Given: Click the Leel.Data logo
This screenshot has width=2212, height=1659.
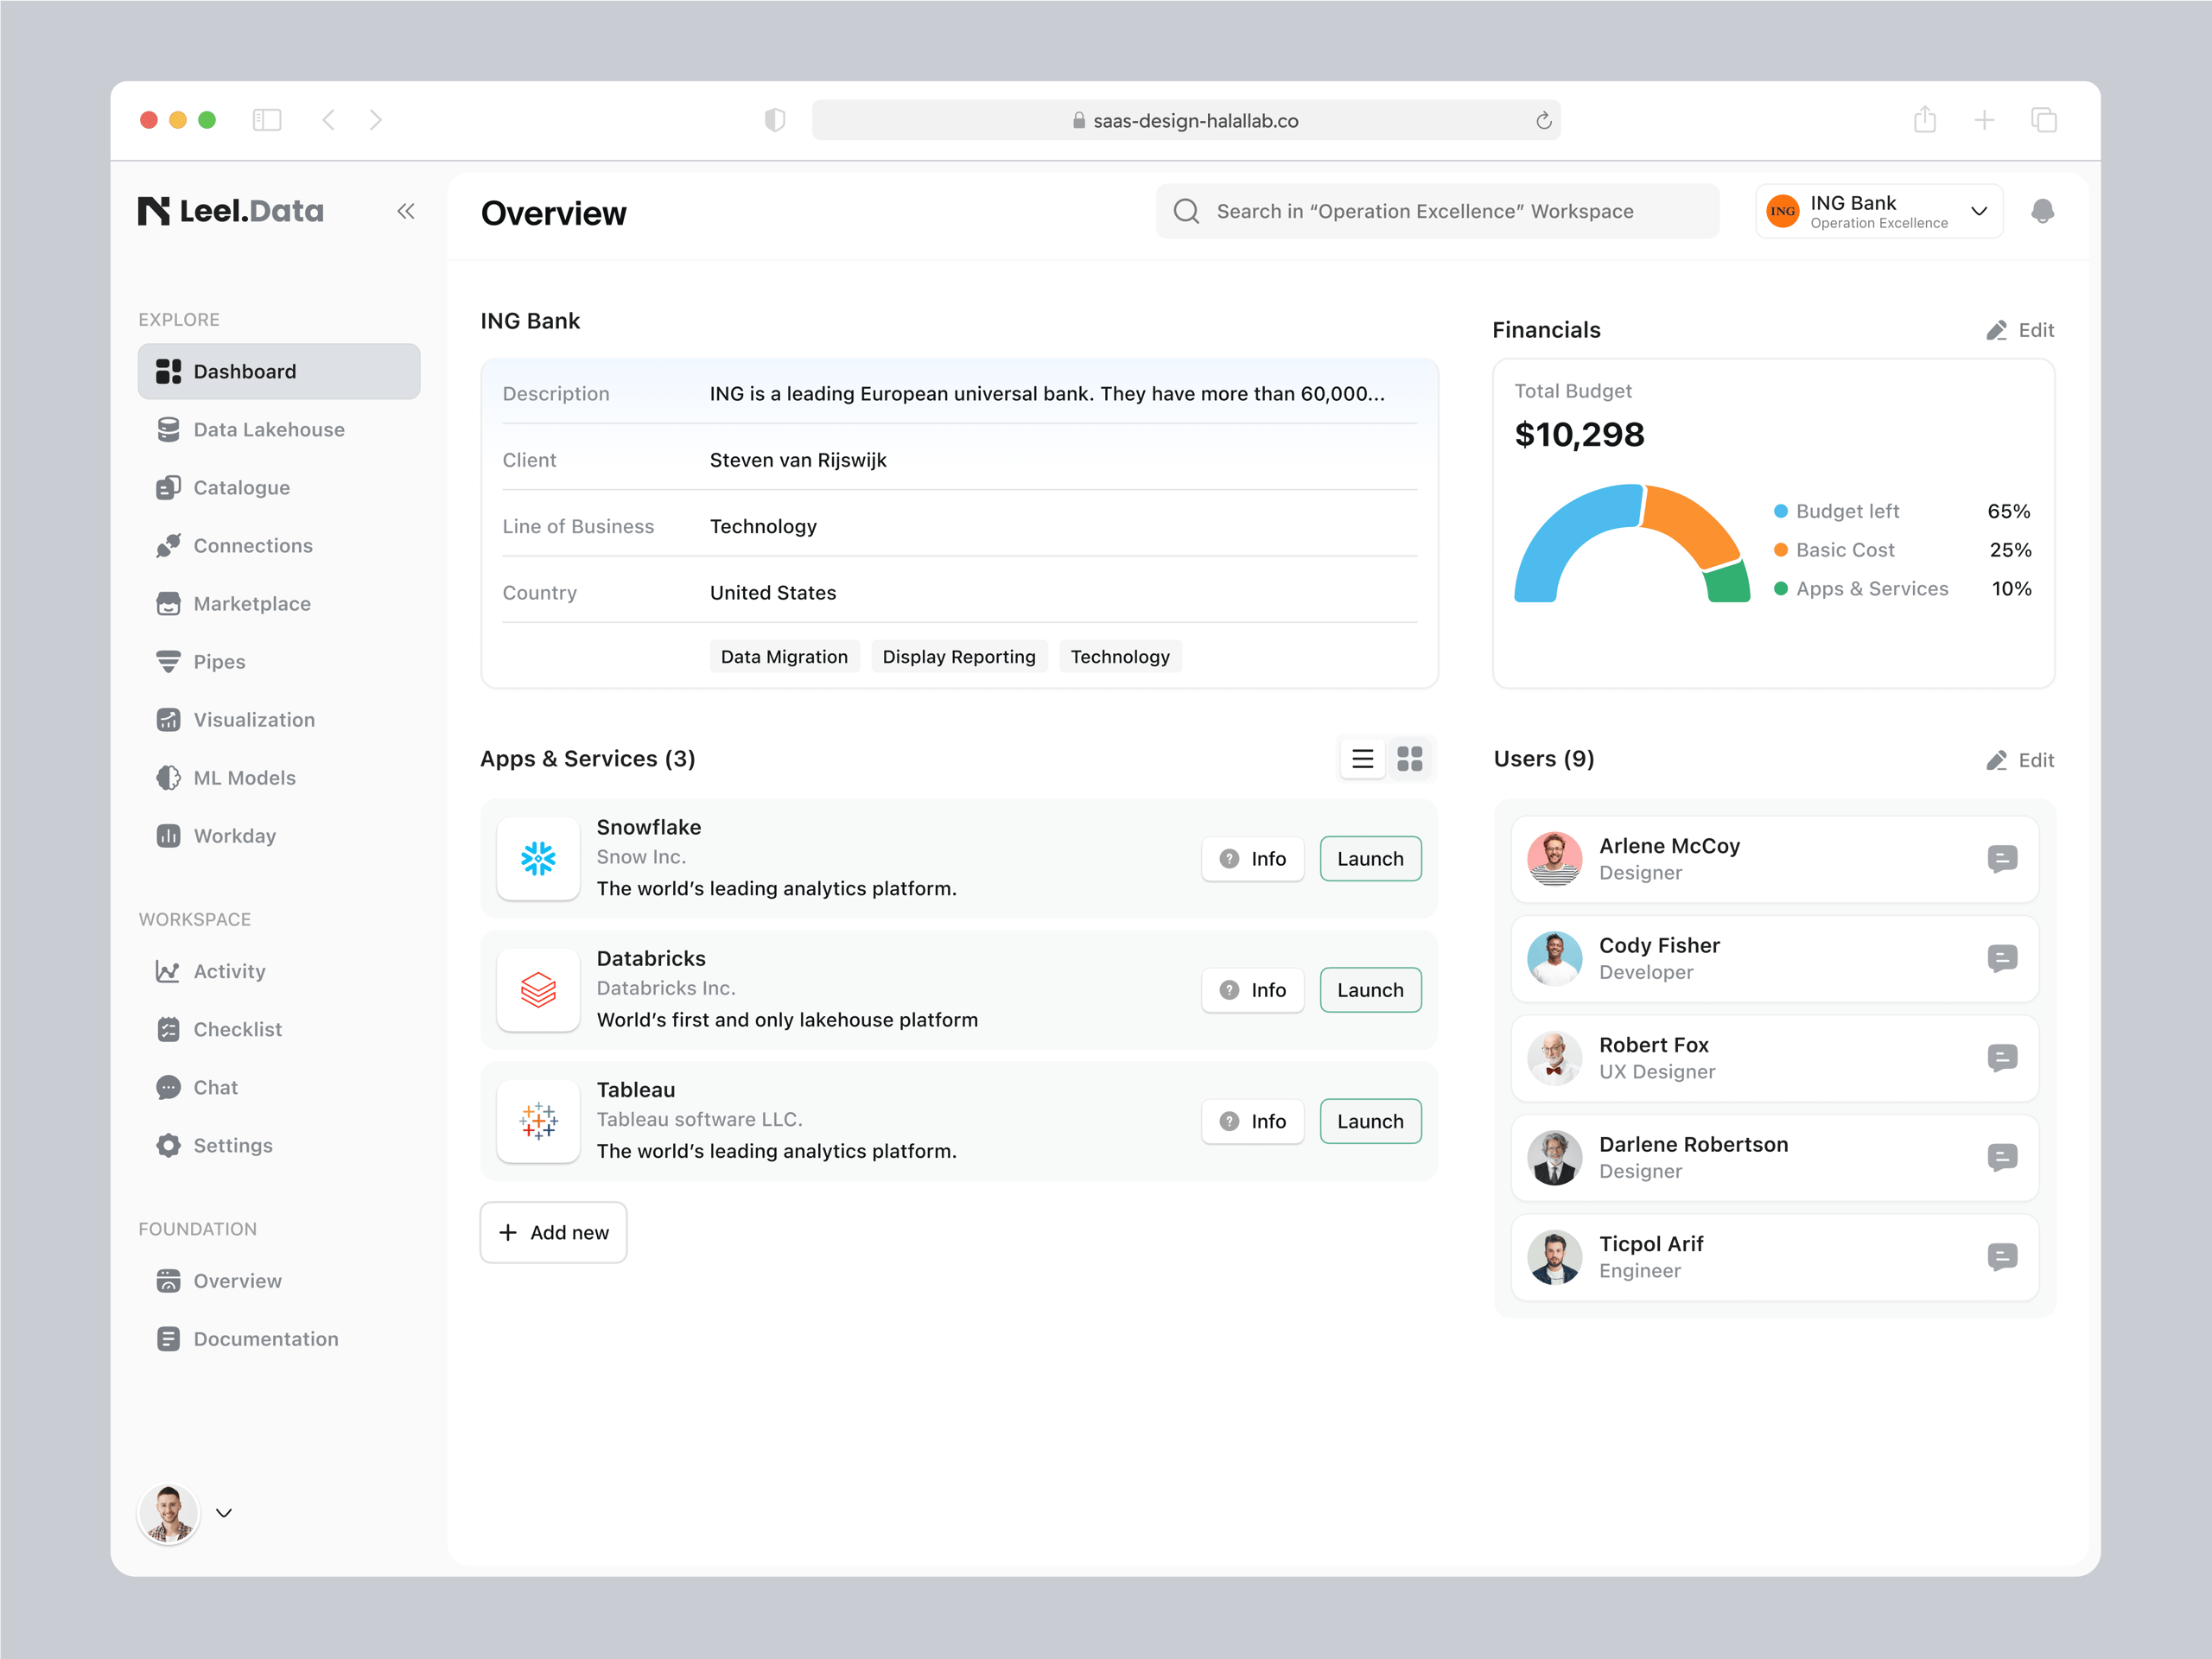Looking at the screenshot, I should [x=231, y=211].
